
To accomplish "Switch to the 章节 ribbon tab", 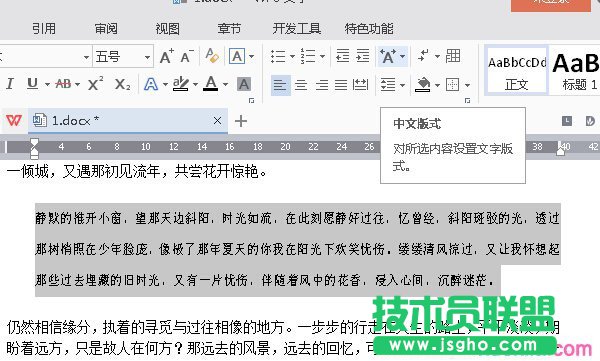I will coord(229,28).
